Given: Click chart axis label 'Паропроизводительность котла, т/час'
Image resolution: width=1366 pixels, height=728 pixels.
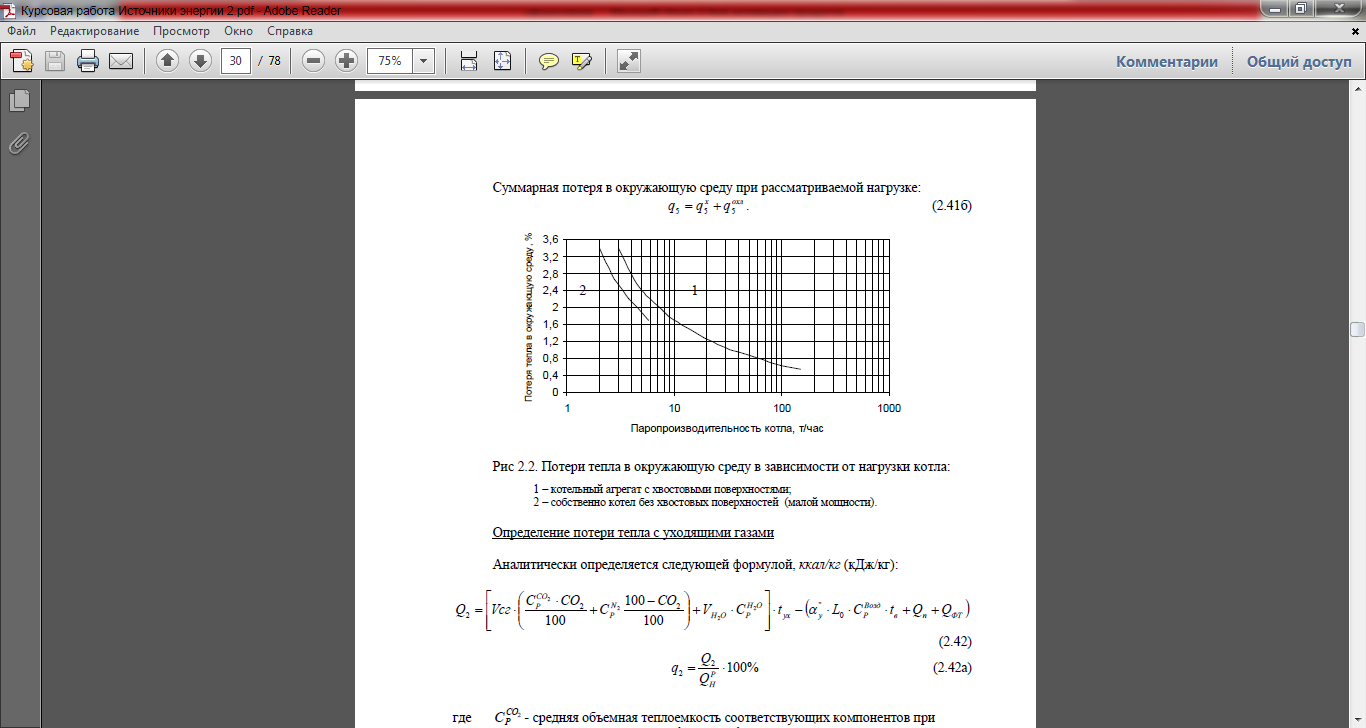Looking at the screenshot, I should (727, 428).
